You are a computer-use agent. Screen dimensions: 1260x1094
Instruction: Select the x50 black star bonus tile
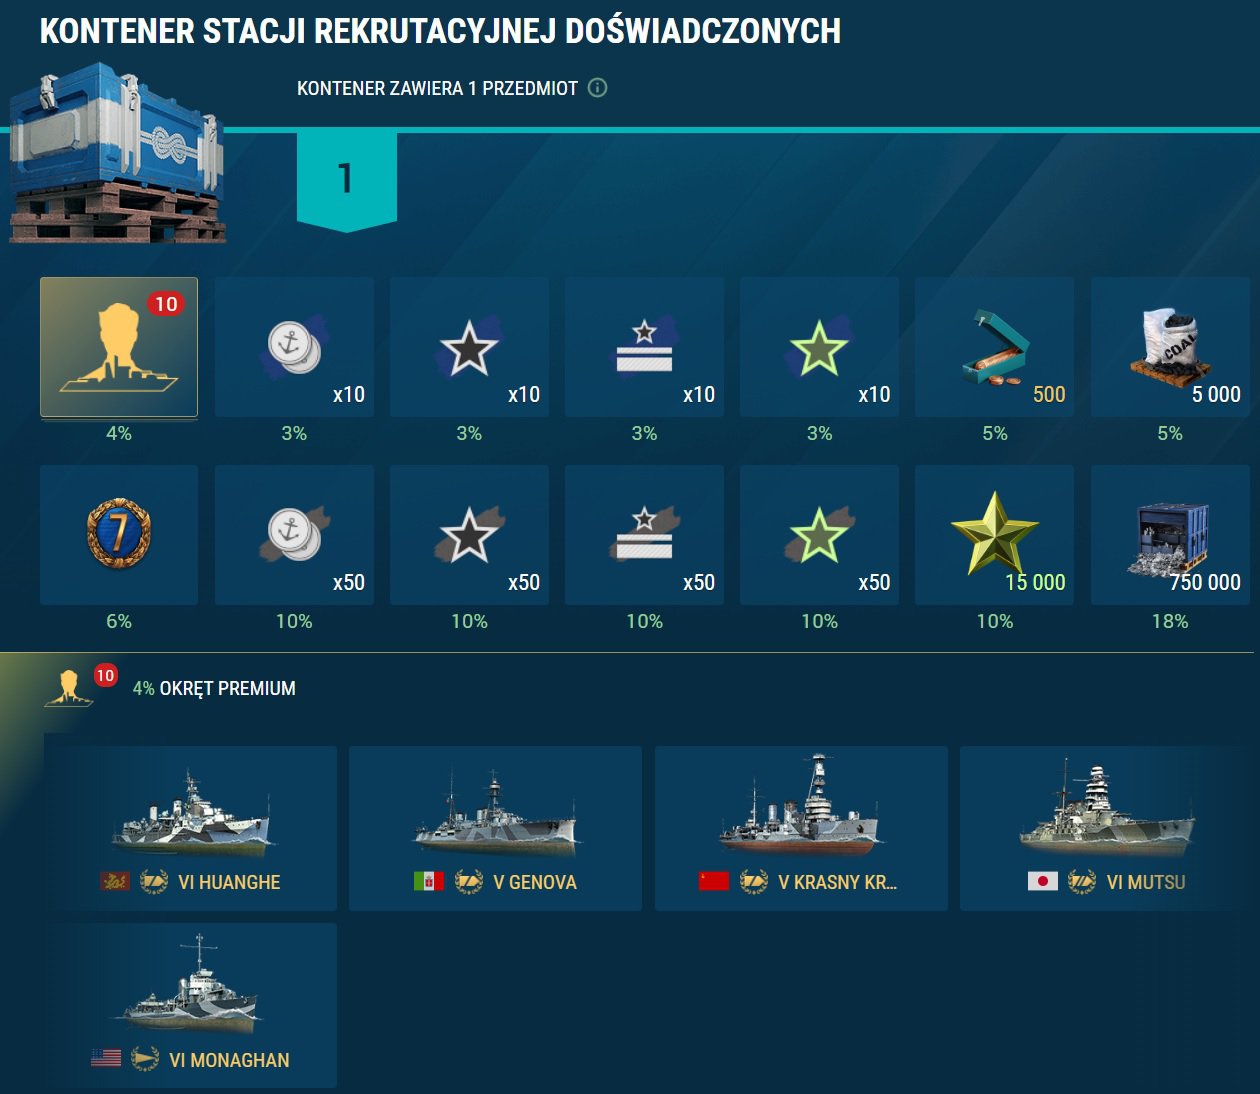point(469,535)
